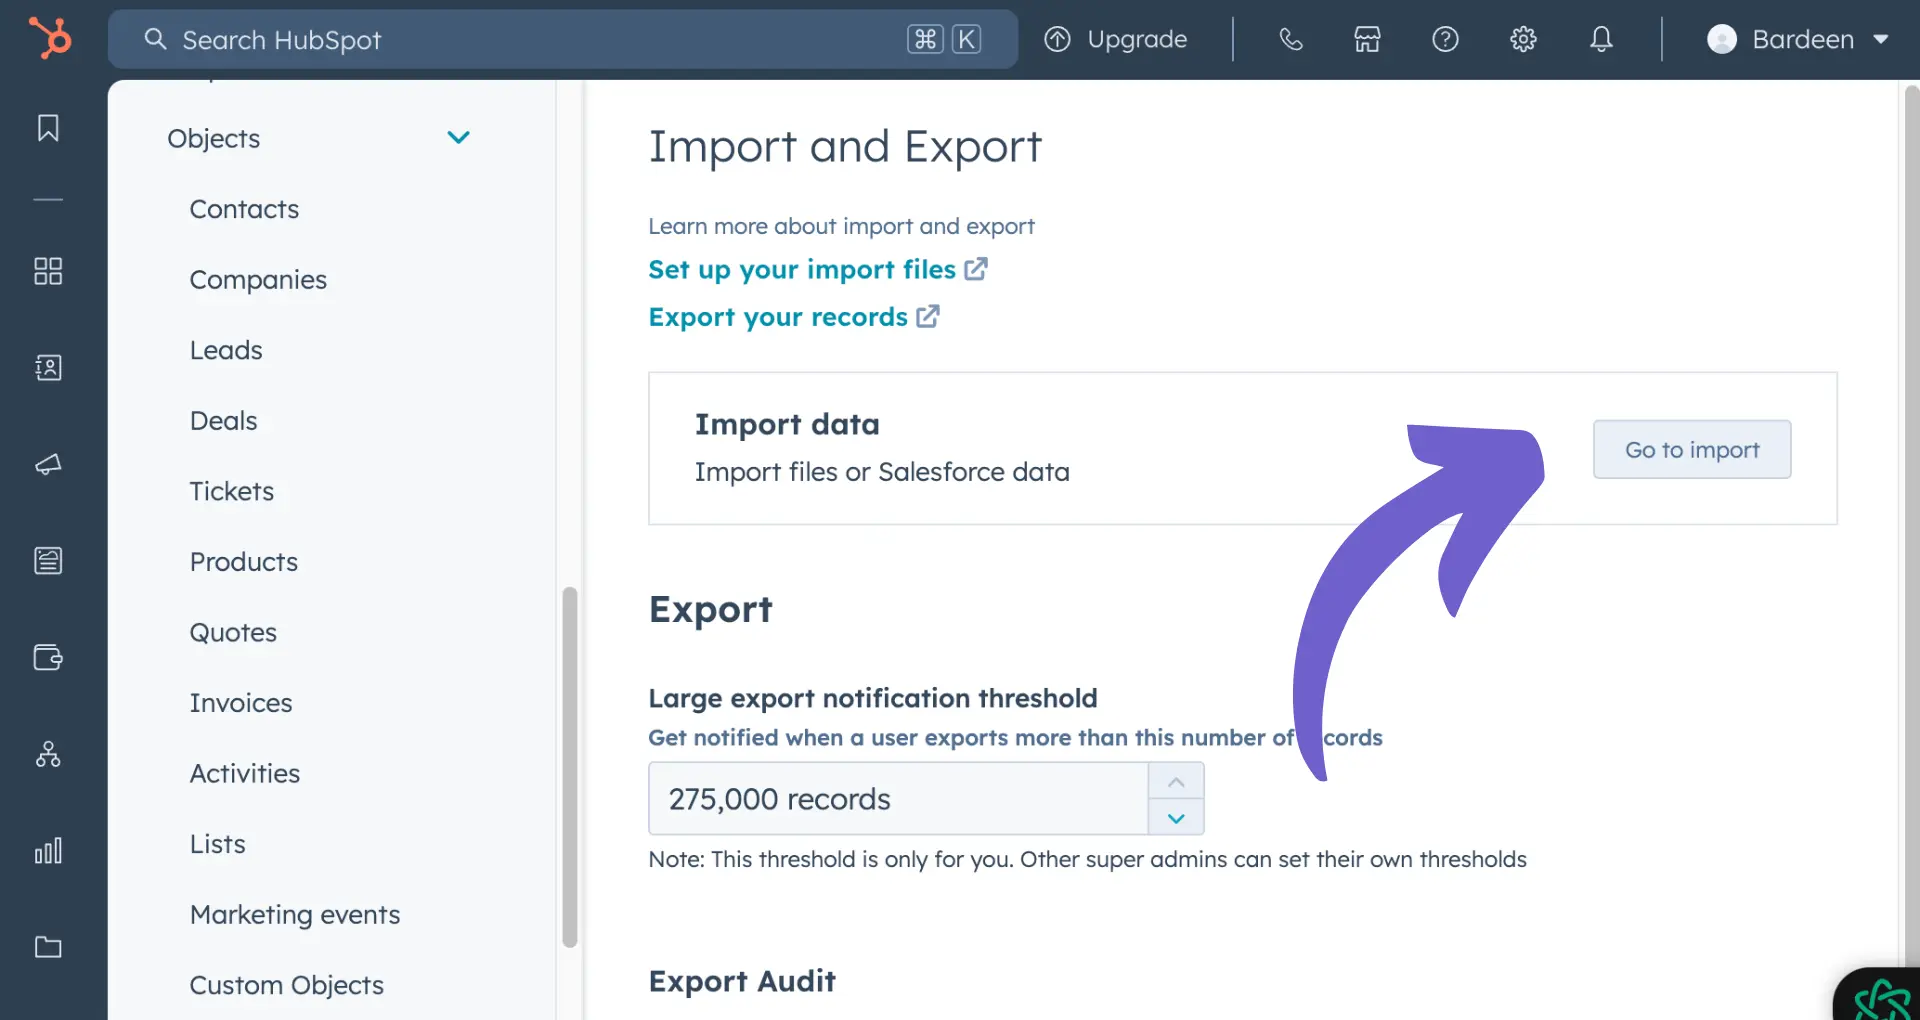1920x1020 pixels.
Task: Click the Search HubSpot field
Action: point(563,39)
